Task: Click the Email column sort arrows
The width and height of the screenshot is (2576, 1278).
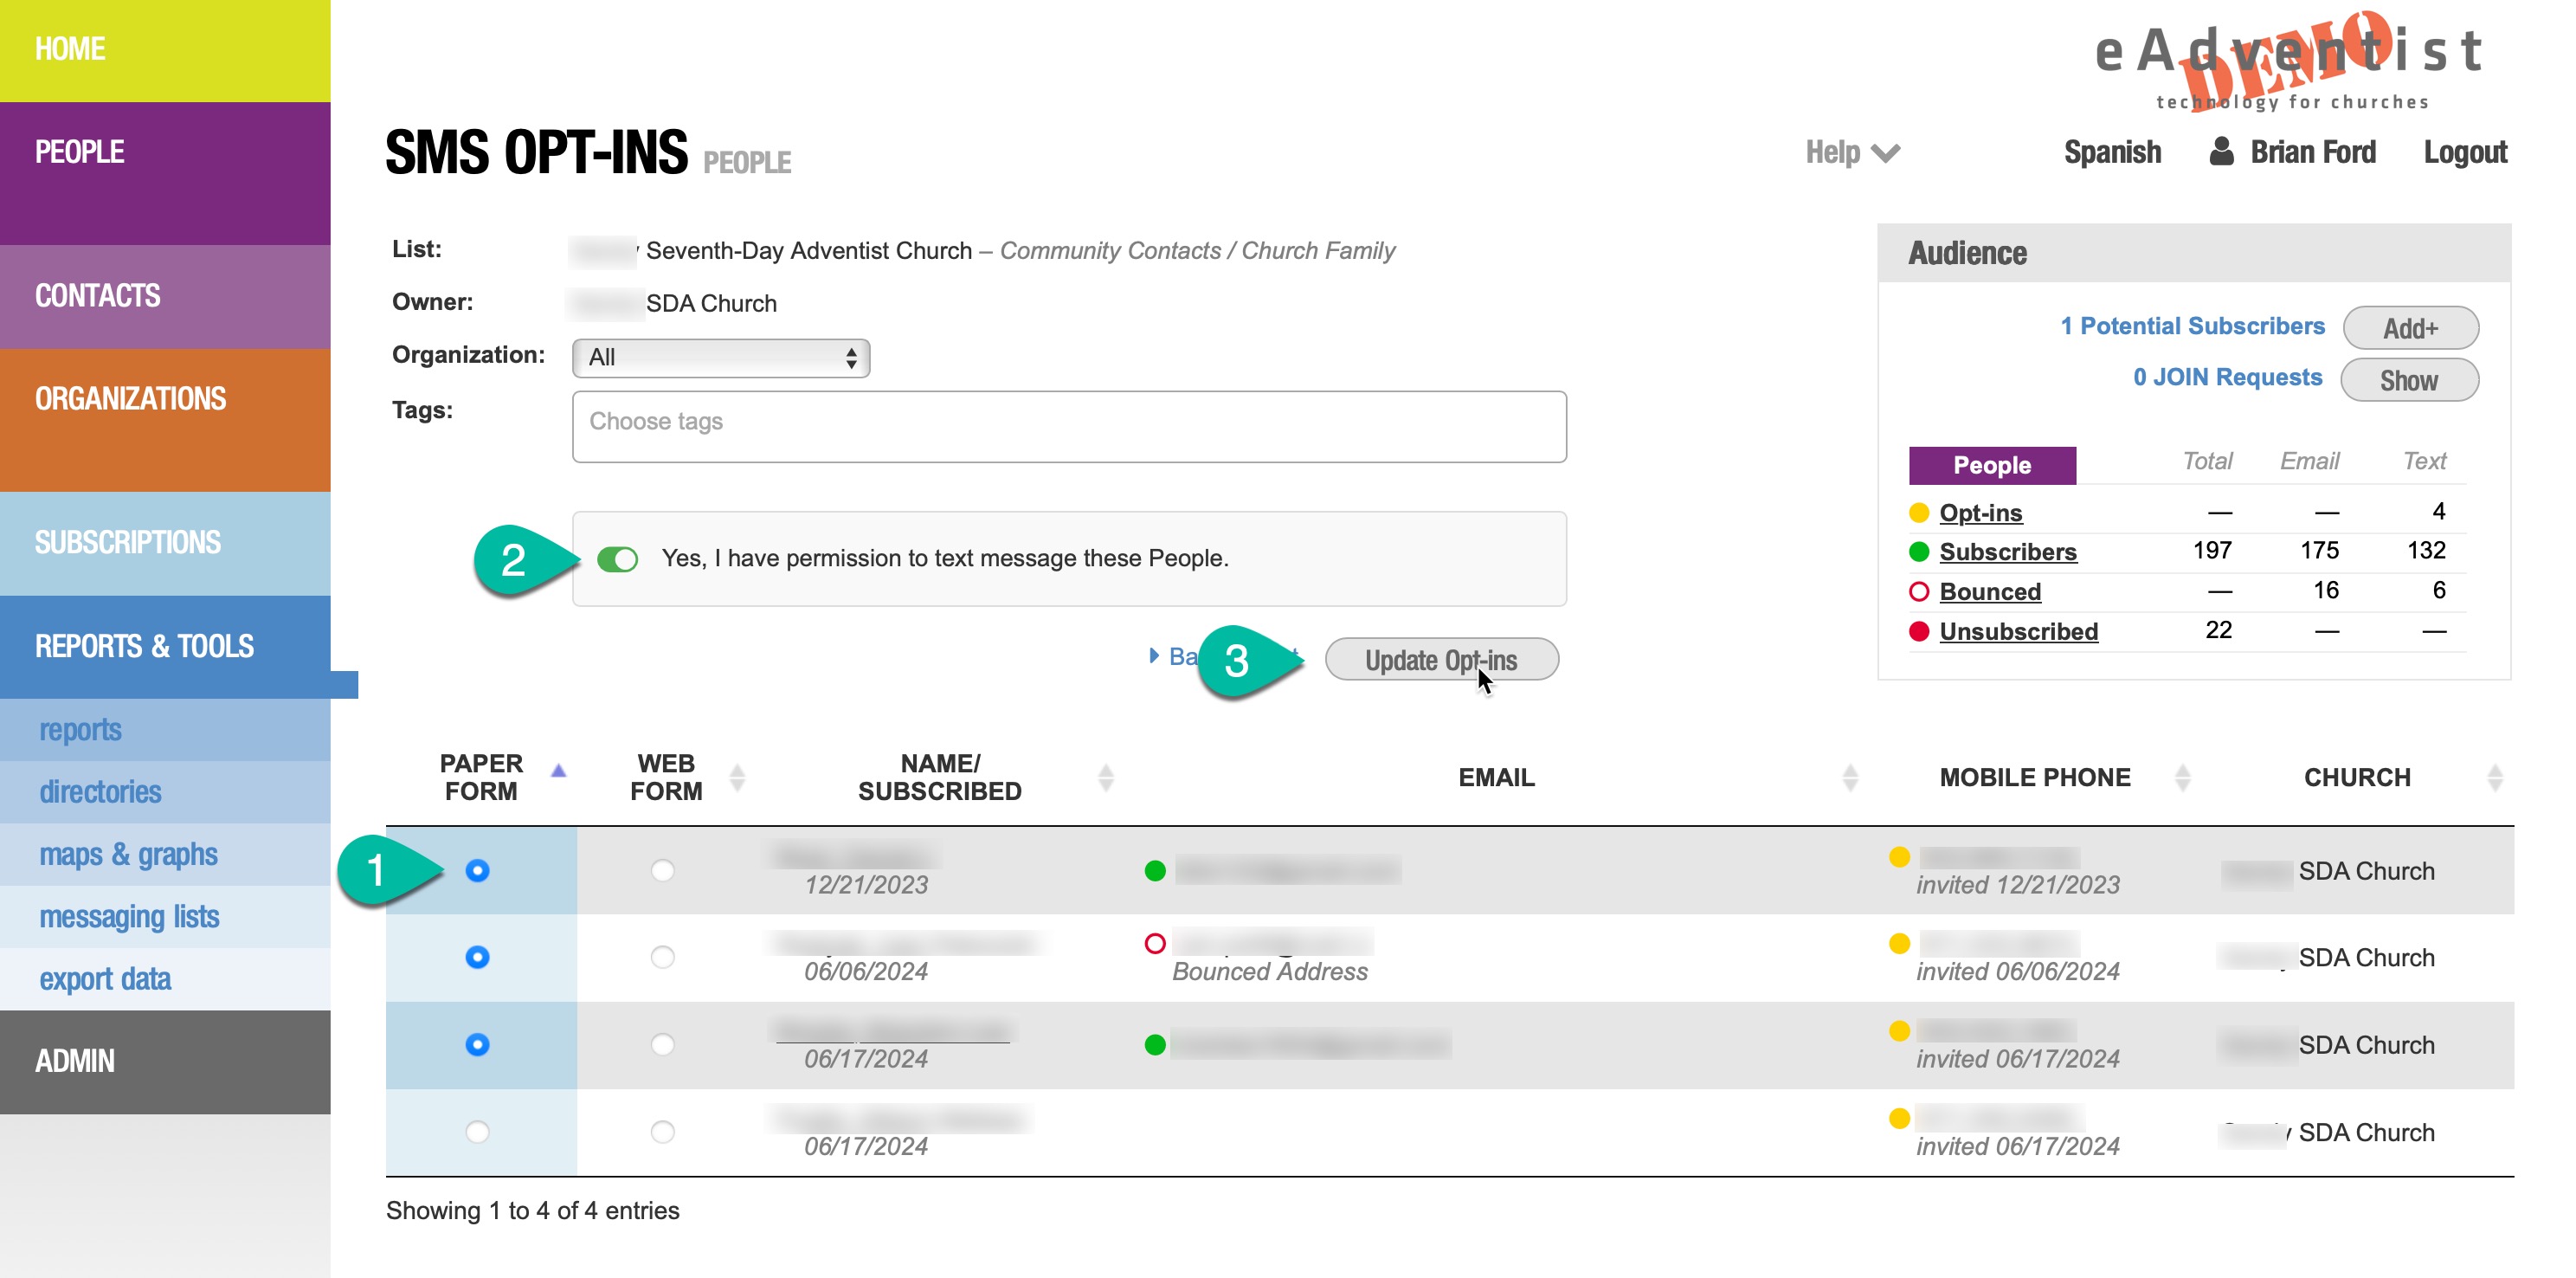Action: tap(1849, 777)
